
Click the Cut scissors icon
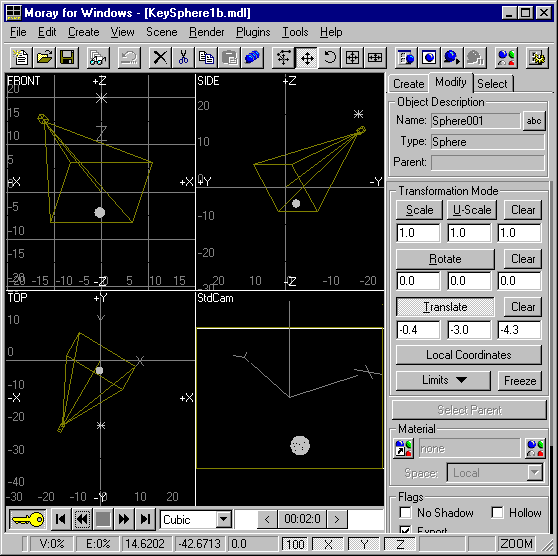[183, 57]
